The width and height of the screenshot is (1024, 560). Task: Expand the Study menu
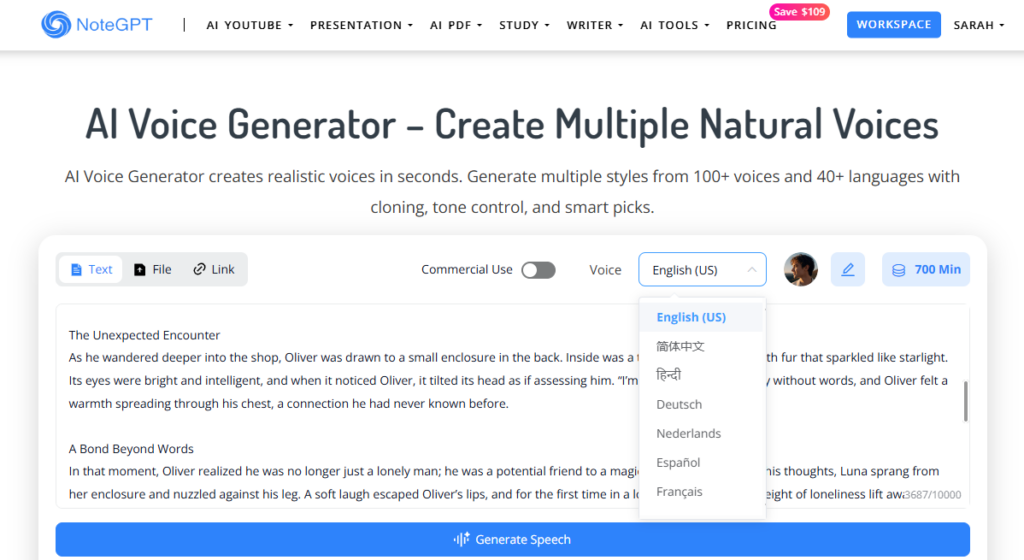pyautogui.click(x=524, y=25)
